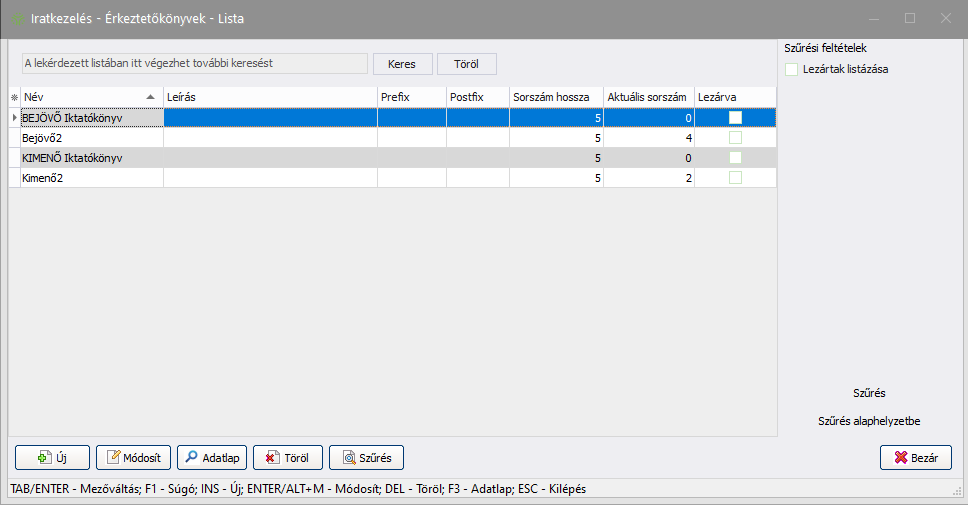This screenshot has height=505, width=968.
Task: Toggle Lezárva checkbox for Bejövő2 row
Action: (735, 138)
